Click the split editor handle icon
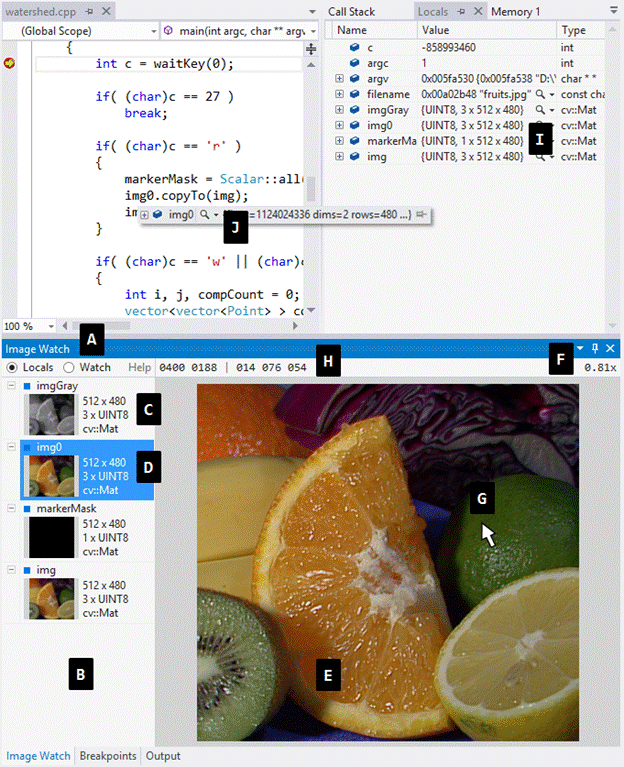This screenshot has height=767, width=624. click(311, 48)
